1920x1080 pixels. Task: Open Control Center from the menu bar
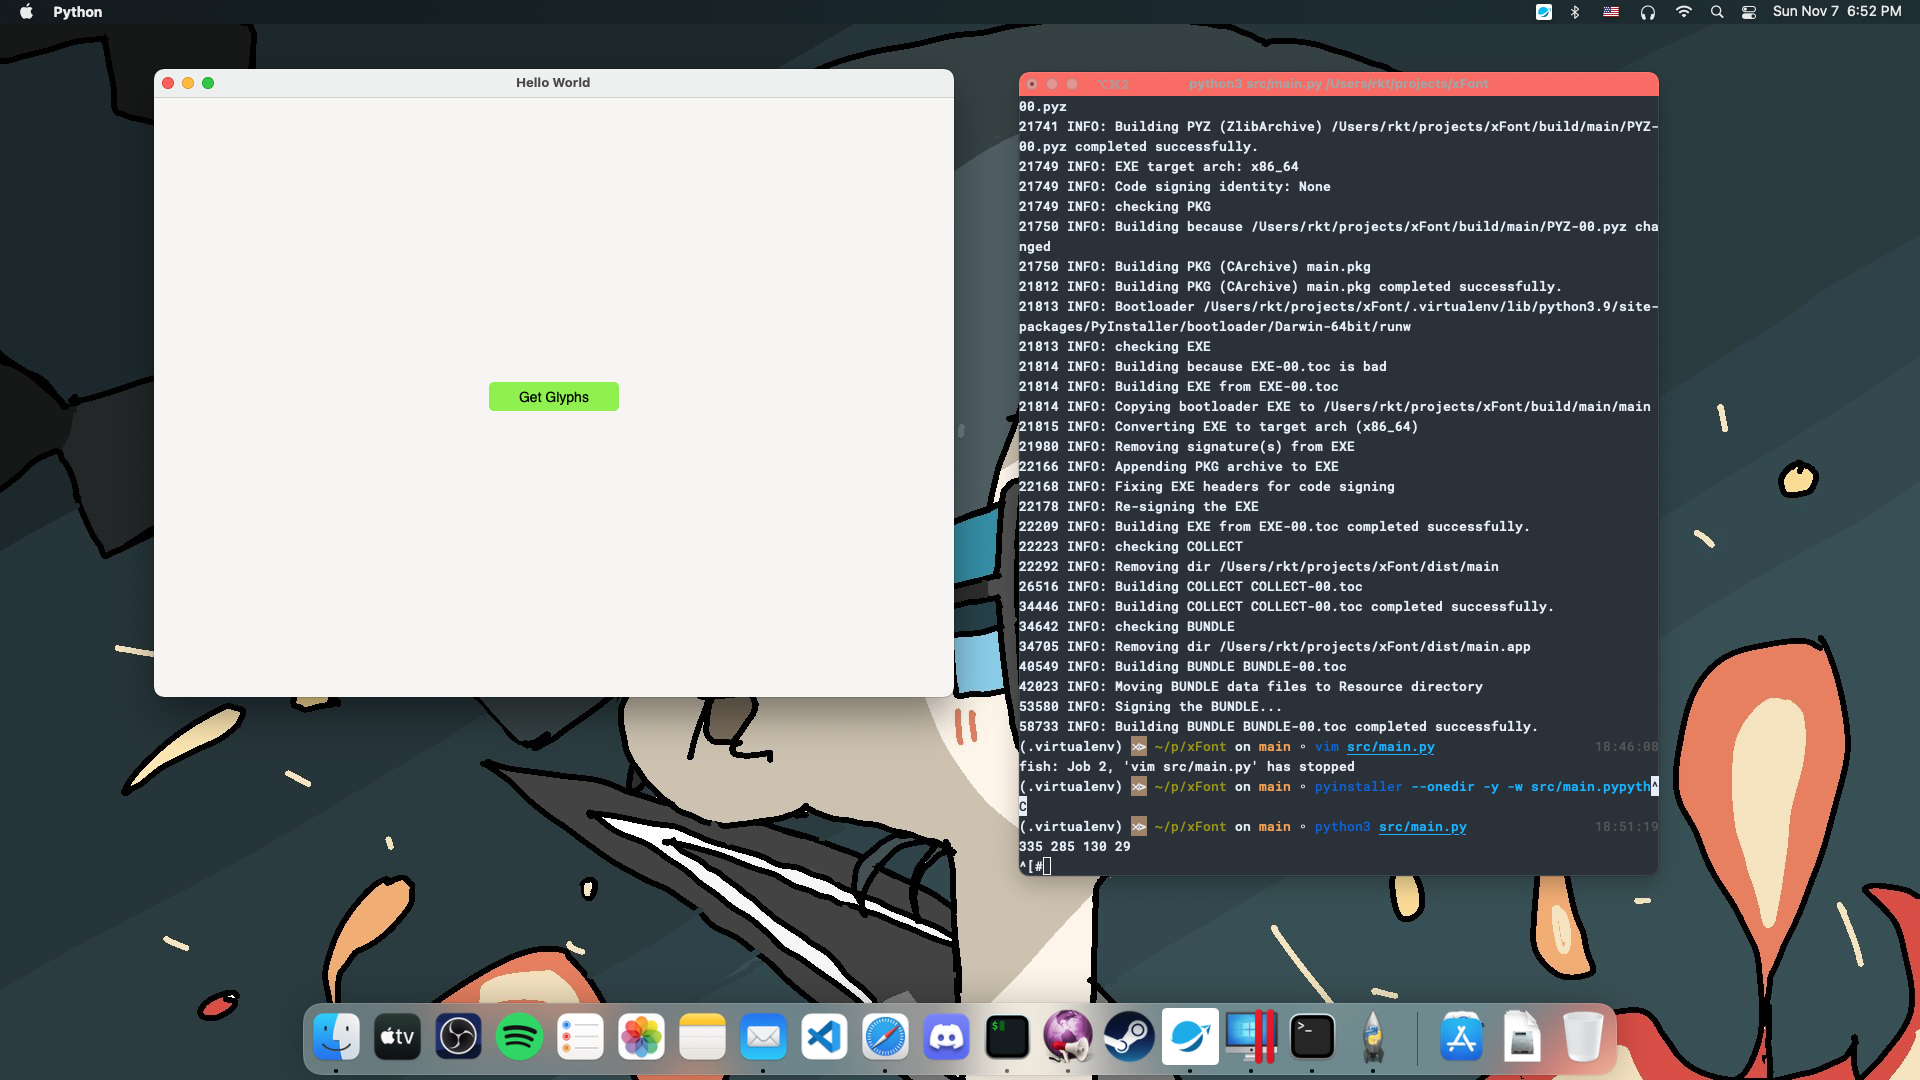[1749, 12]
